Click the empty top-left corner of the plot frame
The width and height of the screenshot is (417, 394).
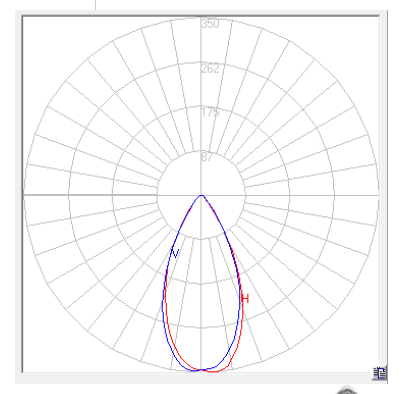(x=33, y=27)
